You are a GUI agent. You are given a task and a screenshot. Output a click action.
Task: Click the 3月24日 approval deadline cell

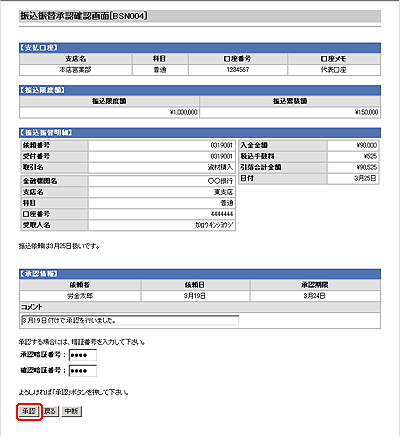[315, 296]
